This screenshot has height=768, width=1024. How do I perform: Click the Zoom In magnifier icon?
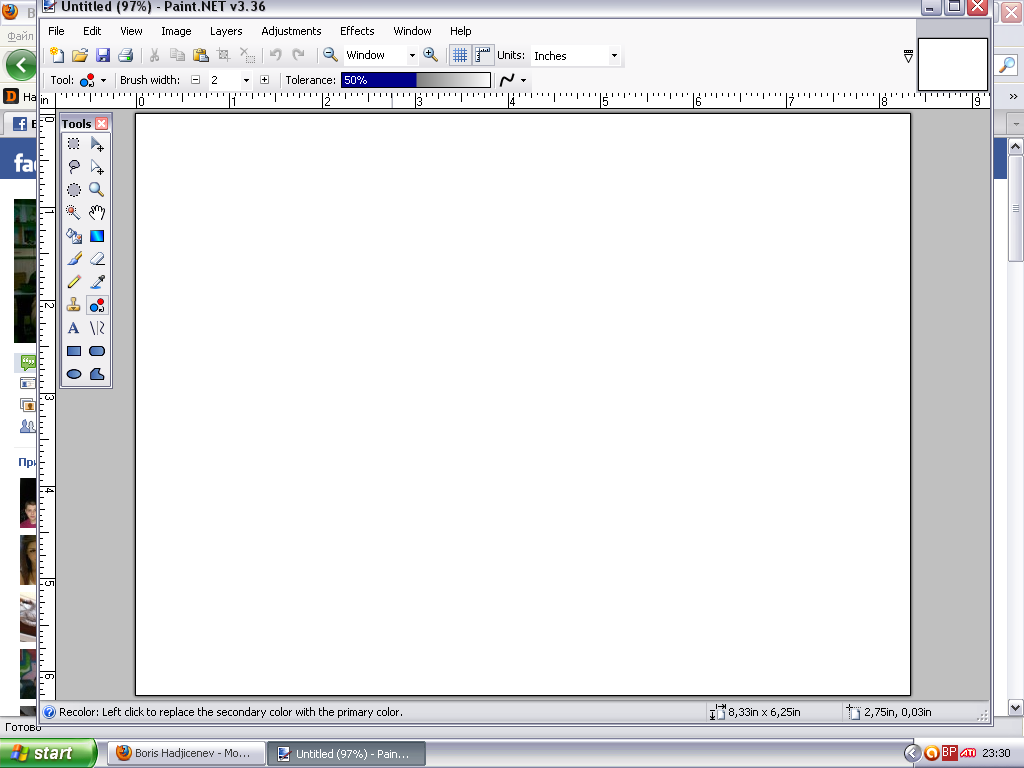tap(430, 56)
